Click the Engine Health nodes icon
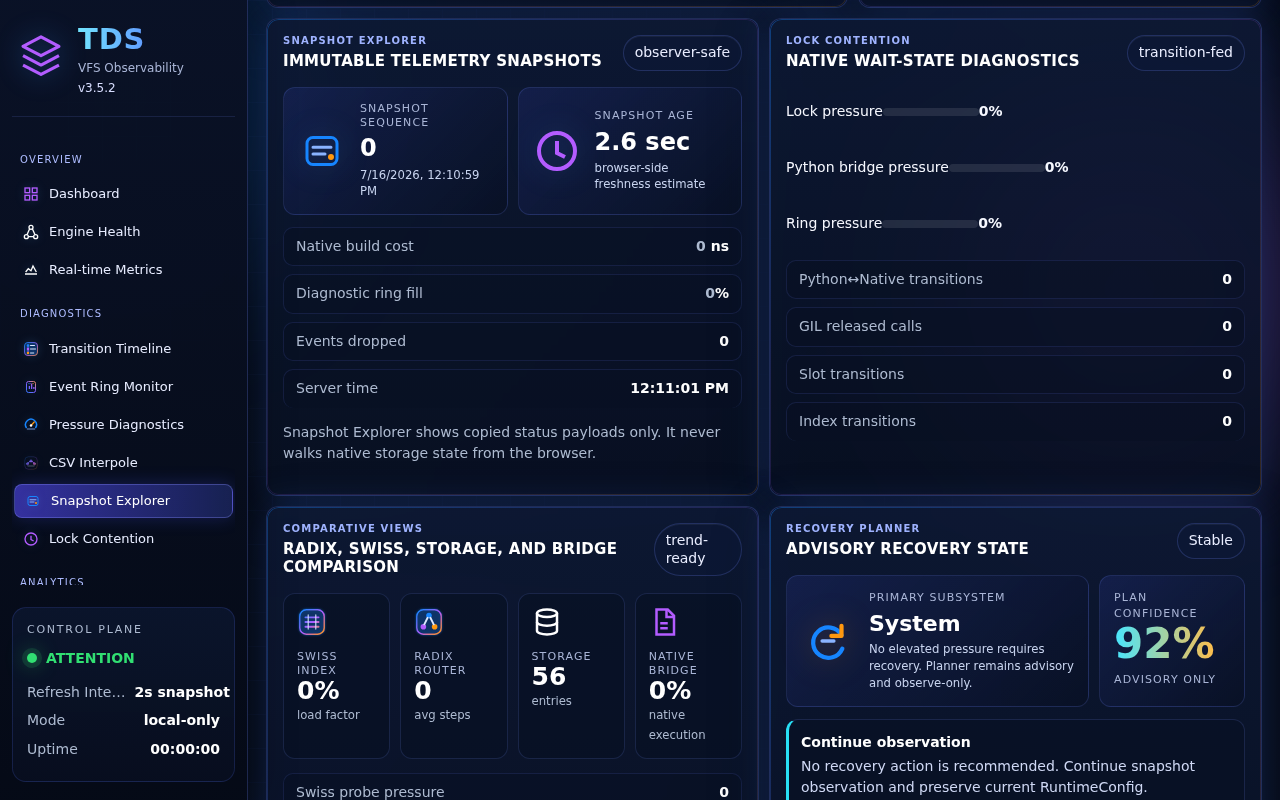 pos(31,232)
